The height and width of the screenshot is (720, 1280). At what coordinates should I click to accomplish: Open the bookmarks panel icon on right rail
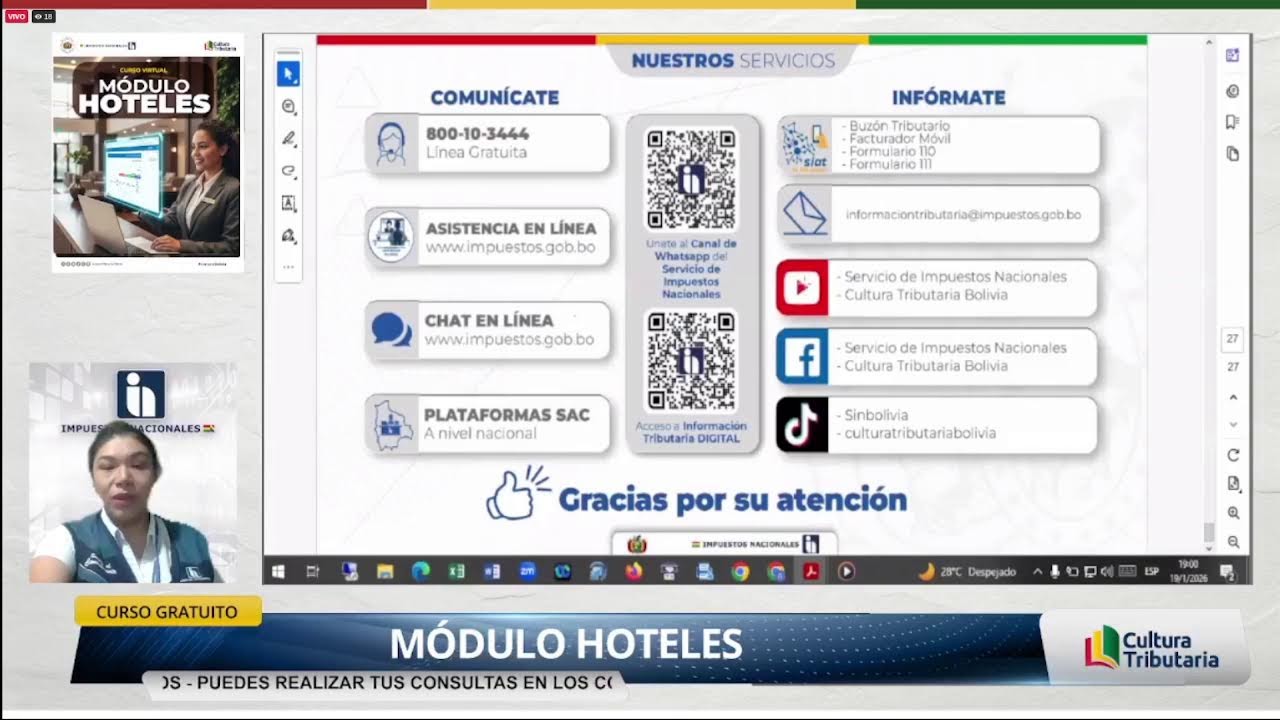pos(1232,122)
